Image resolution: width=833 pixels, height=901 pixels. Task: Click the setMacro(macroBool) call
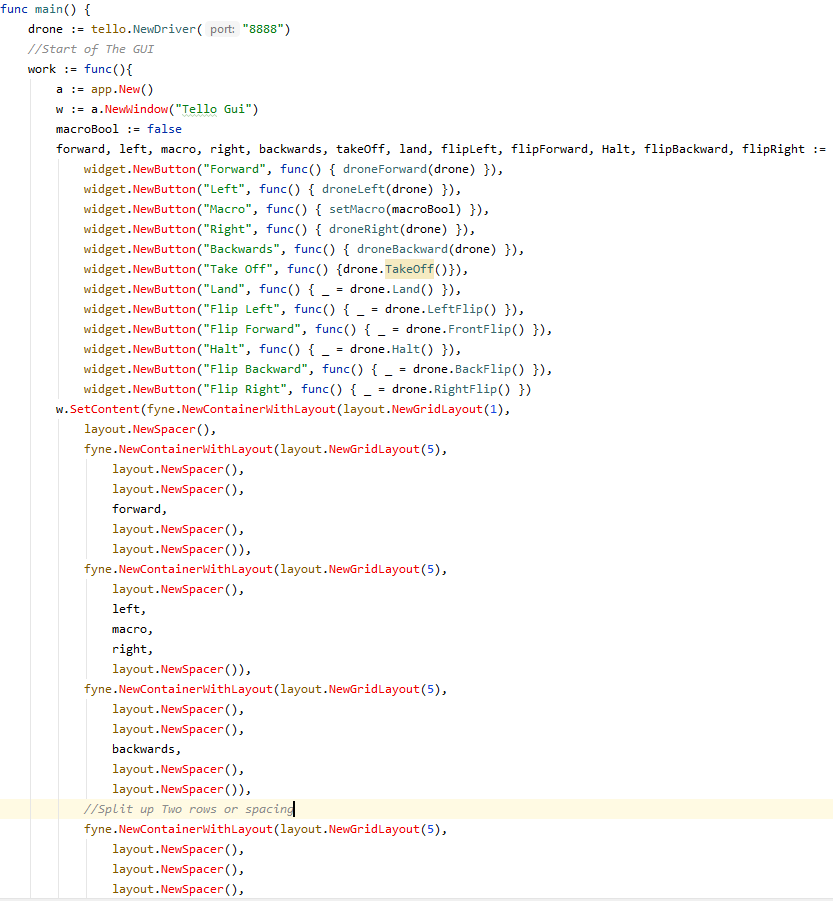point(395,209)
